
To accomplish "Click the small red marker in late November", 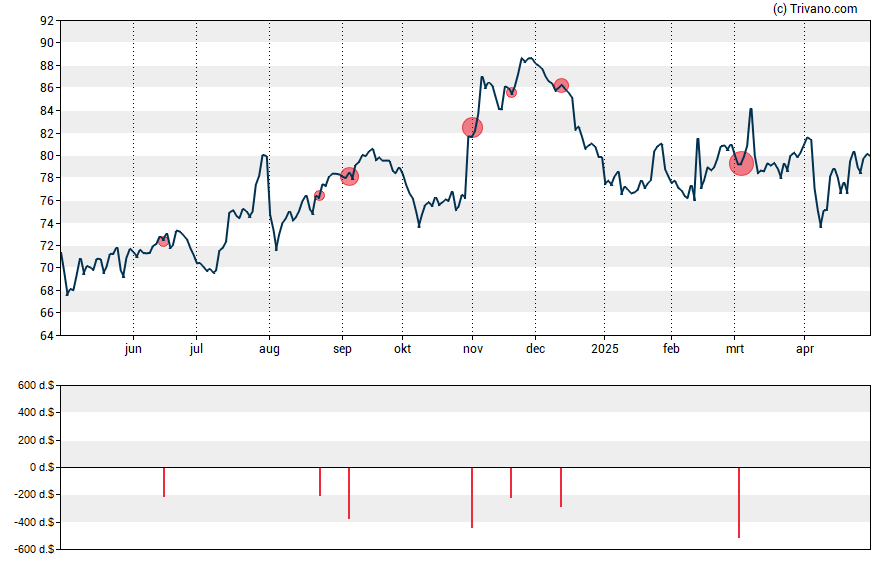I will tap(511, 92).
